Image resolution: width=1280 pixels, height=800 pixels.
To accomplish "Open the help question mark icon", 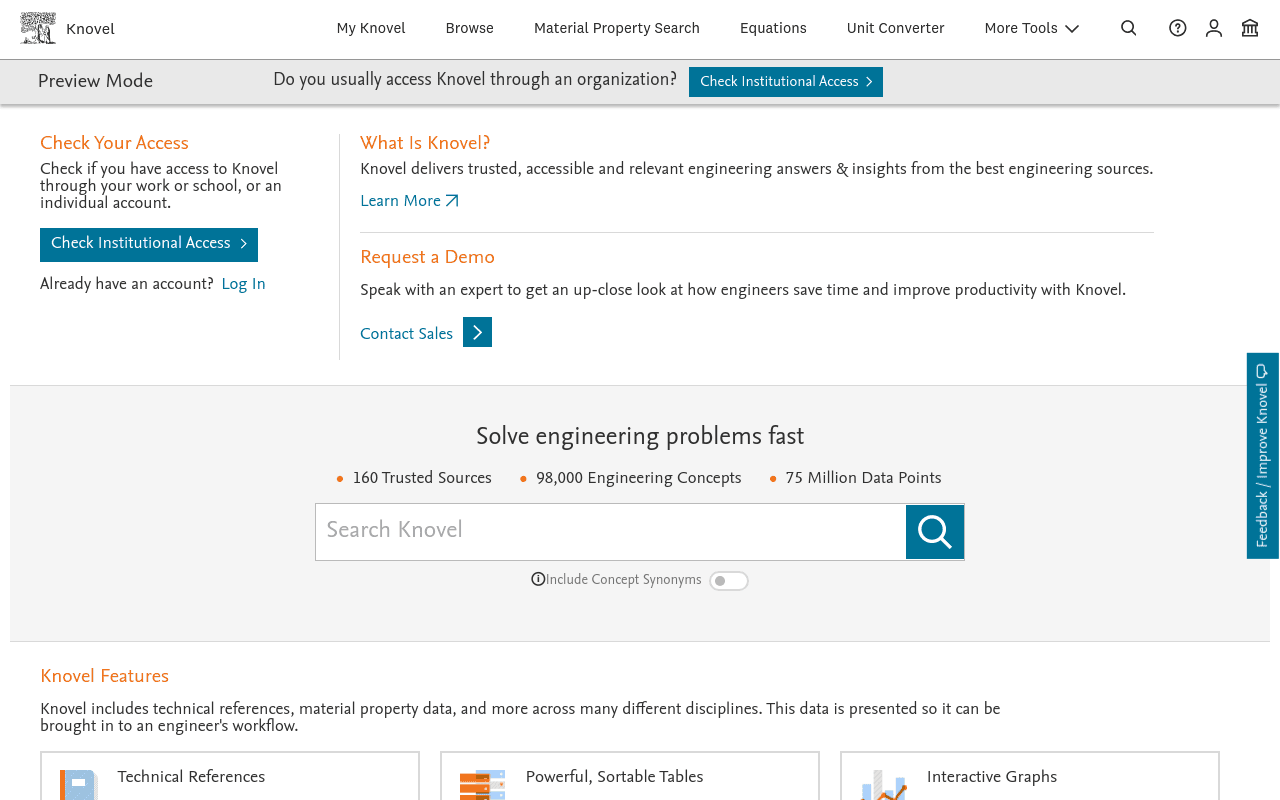I will [1178, 28].
